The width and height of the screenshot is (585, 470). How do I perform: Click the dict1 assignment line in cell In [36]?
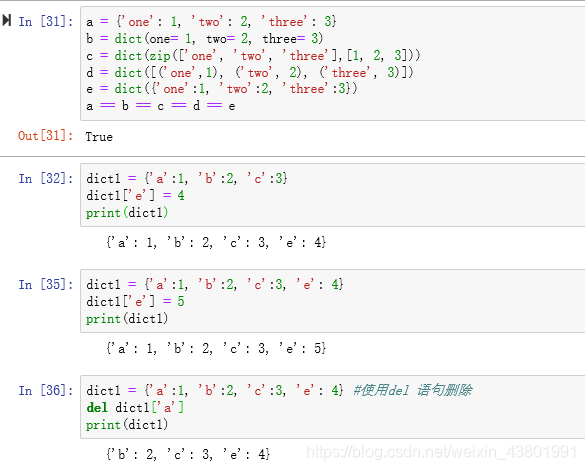215,390
